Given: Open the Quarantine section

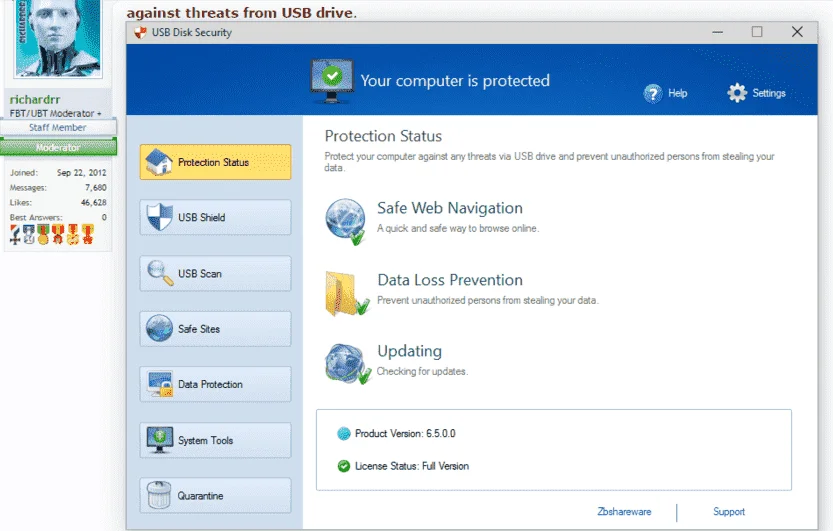Looking at the screenshot, I should point(215,495).
